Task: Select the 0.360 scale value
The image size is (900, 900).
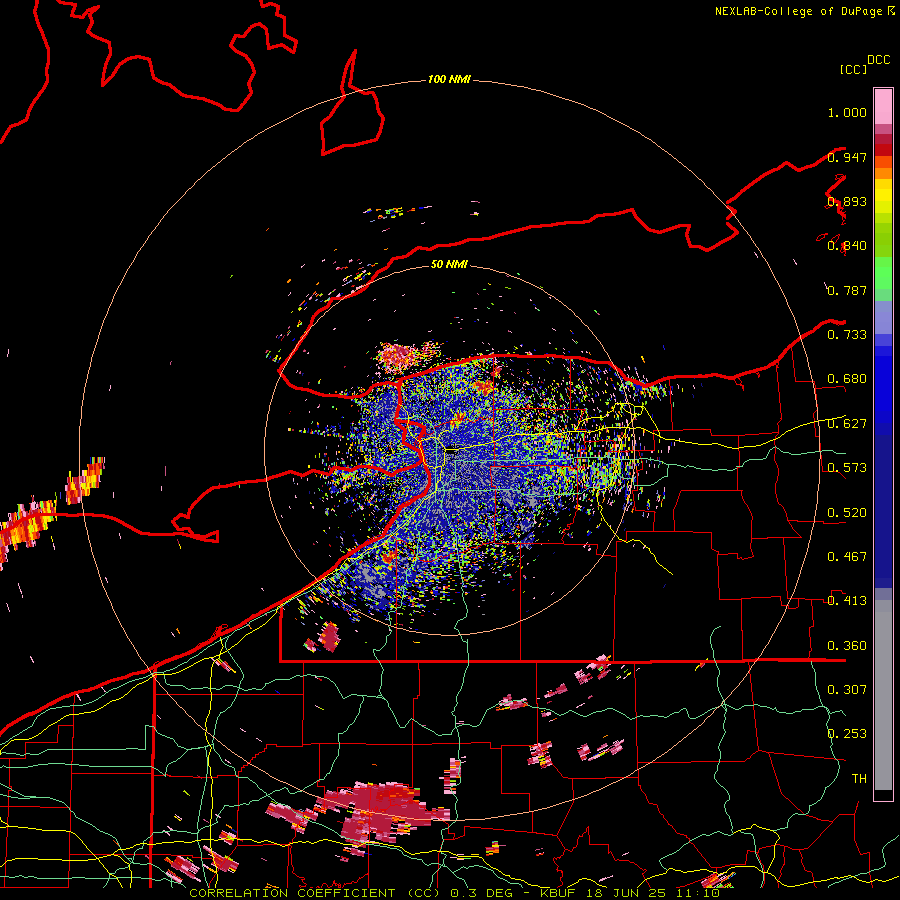Action: (x=847, y=646)
